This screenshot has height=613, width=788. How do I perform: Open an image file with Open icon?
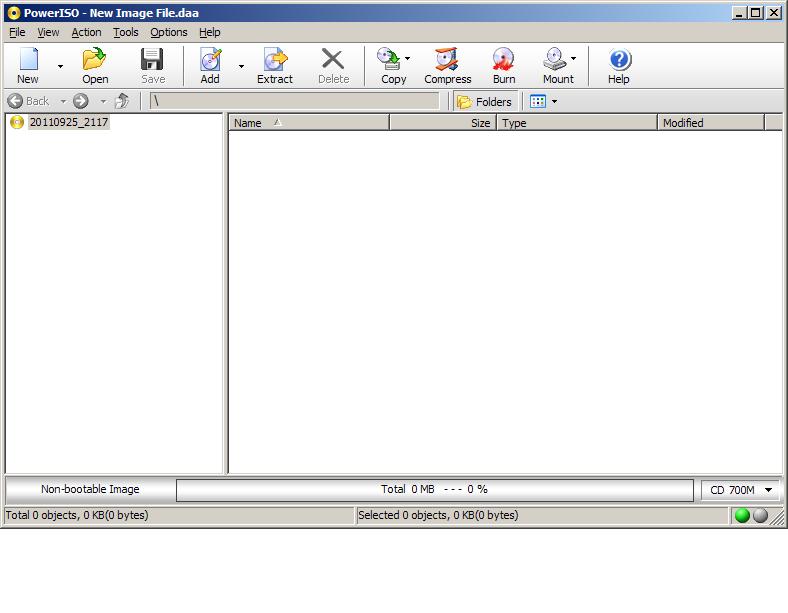[95, 66]
